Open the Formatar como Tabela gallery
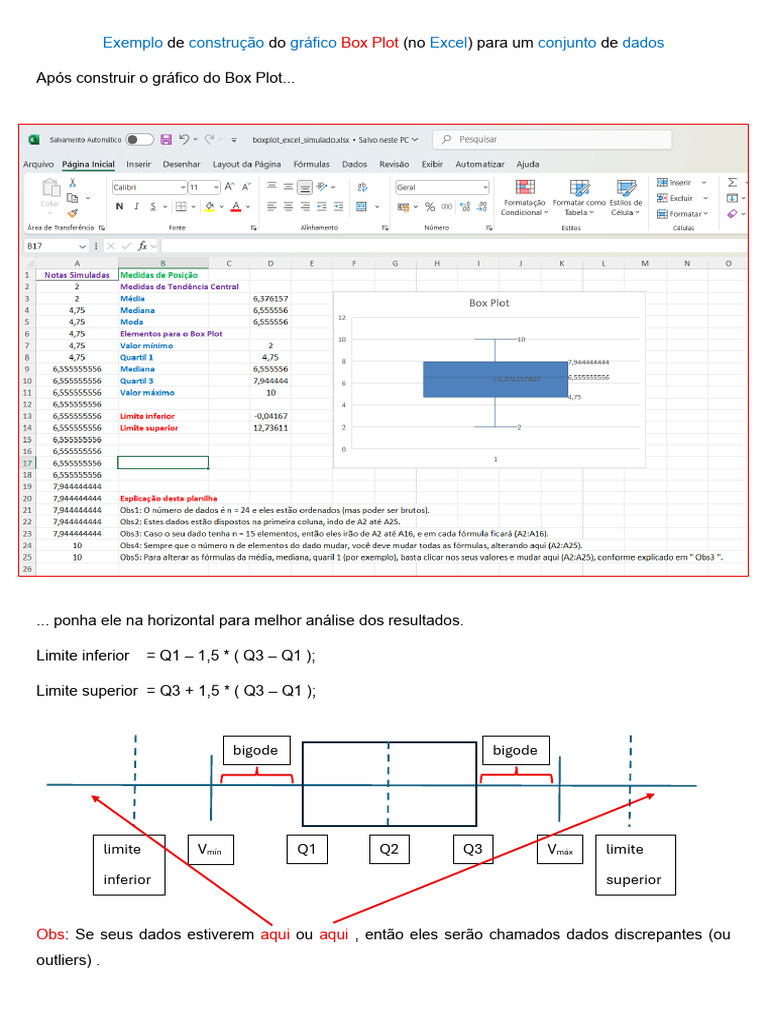Viewport: 768px width, 1024px height. (x=579, y=198)
